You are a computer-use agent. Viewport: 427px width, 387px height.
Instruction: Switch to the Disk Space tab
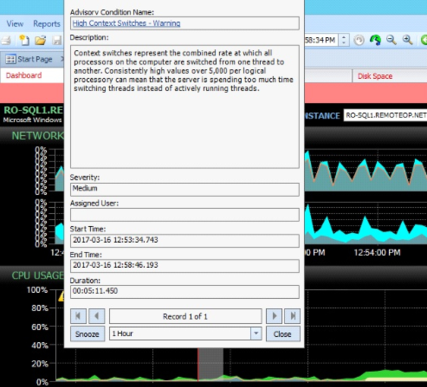point(375,76)
